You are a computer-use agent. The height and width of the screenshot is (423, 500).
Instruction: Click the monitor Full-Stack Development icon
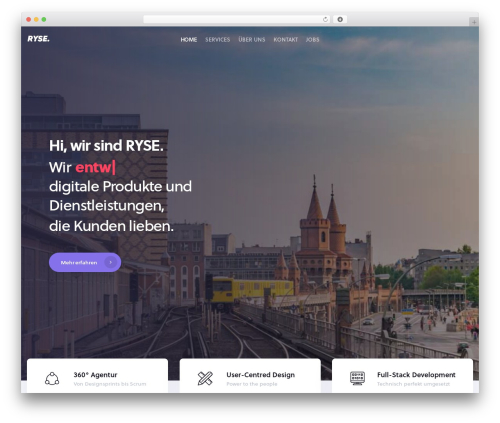(357, 379)
